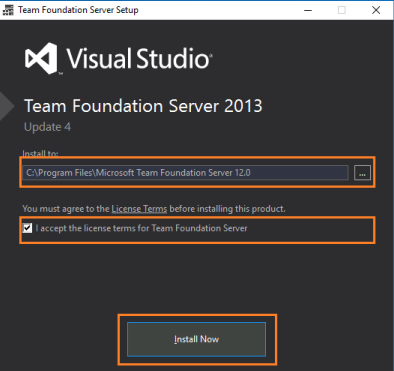Close the Team Foundation Server Setup window

tap(376, 10)
